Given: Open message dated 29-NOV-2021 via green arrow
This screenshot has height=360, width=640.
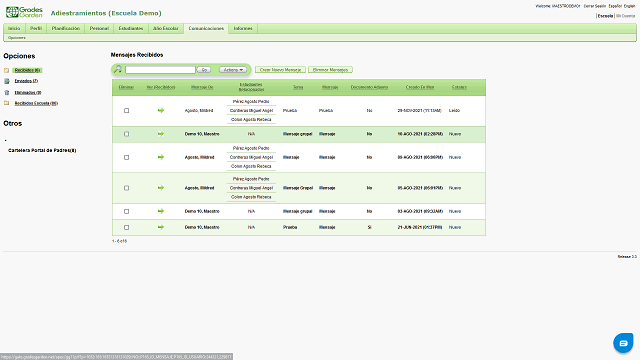Looking at the screenshot, I should tap(161, 111).
